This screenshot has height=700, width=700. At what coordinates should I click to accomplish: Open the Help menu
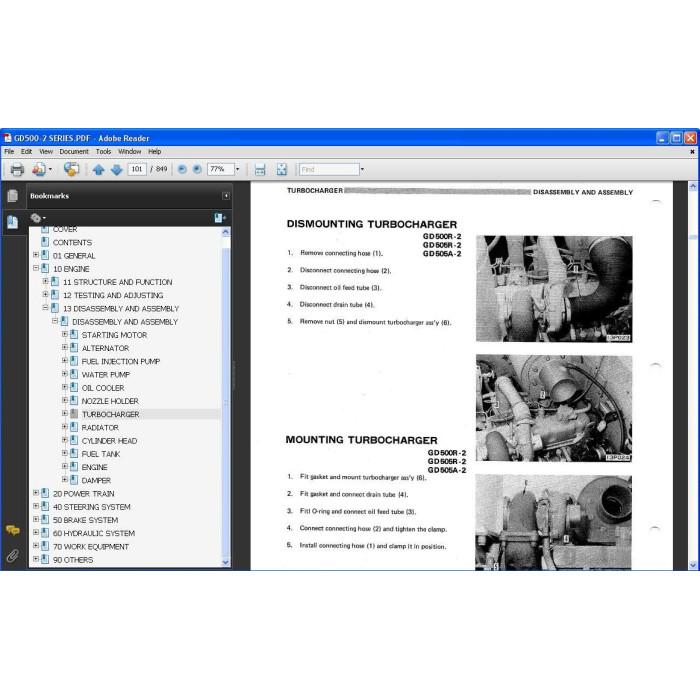(154, 152)
